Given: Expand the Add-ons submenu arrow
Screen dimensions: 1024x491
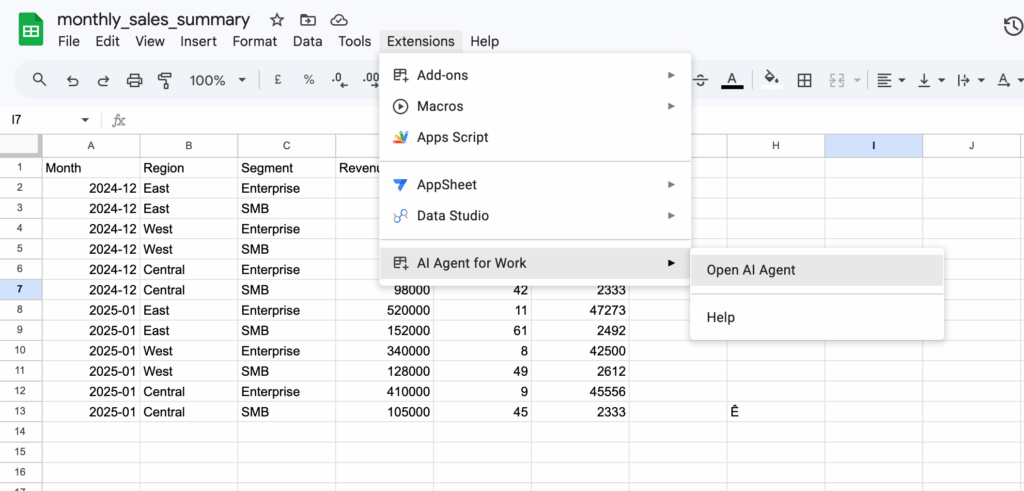Looking at the screenshot, I should (671, 75).
